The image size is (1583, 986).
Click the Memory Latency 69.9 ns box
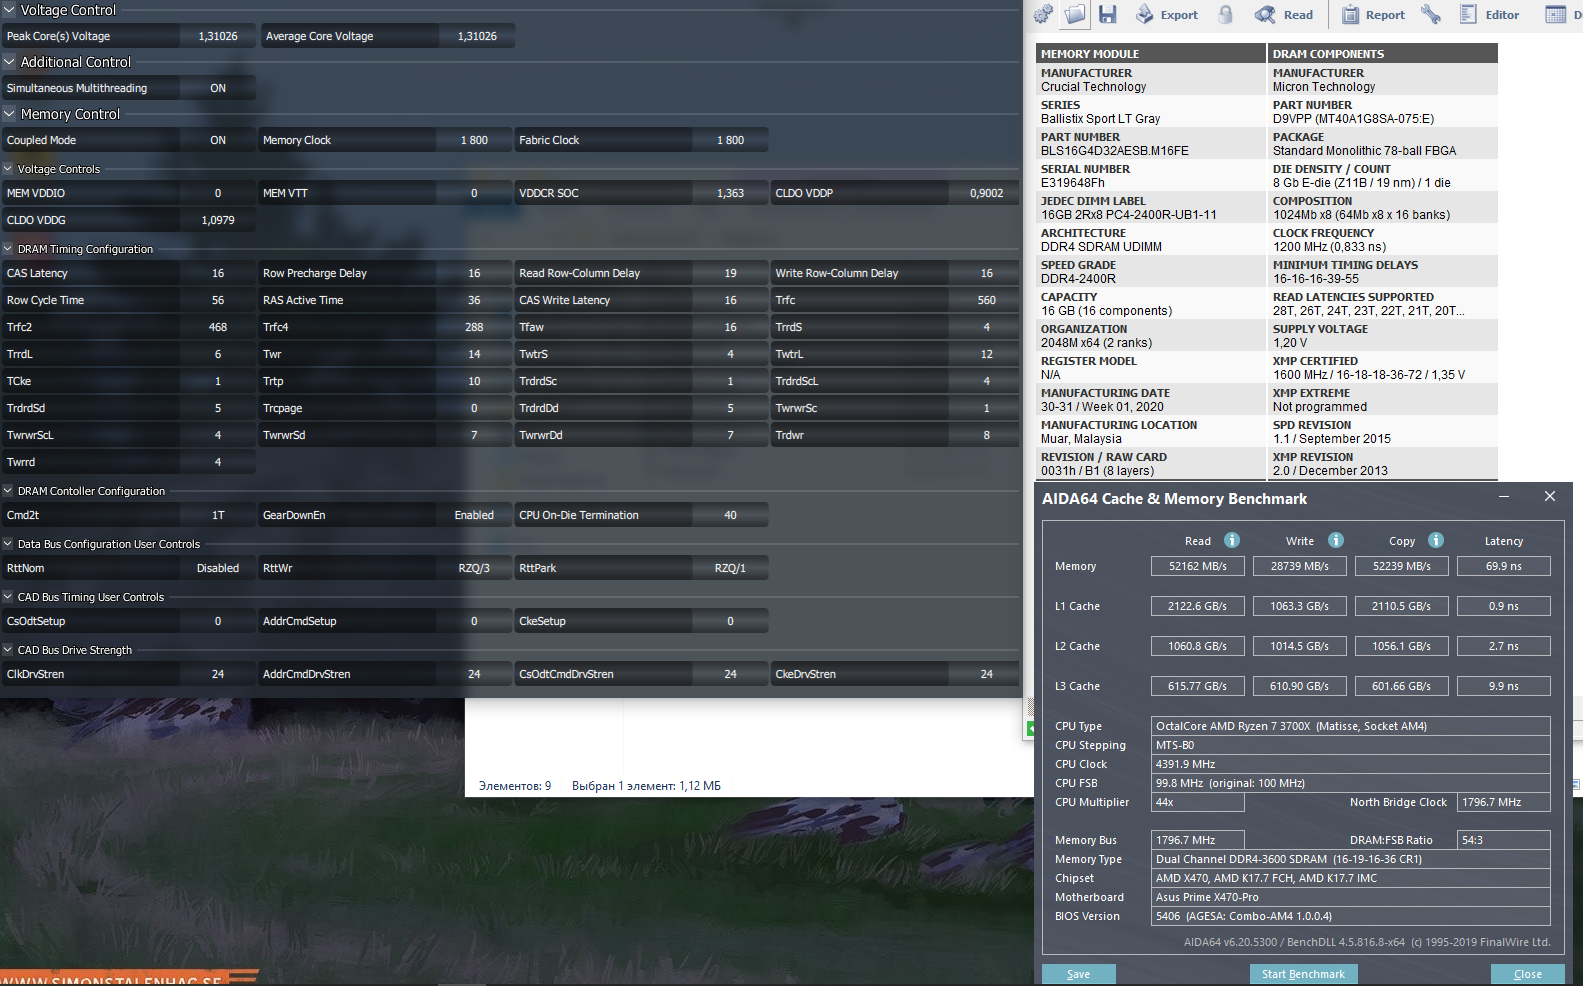tap(1503, 566)
